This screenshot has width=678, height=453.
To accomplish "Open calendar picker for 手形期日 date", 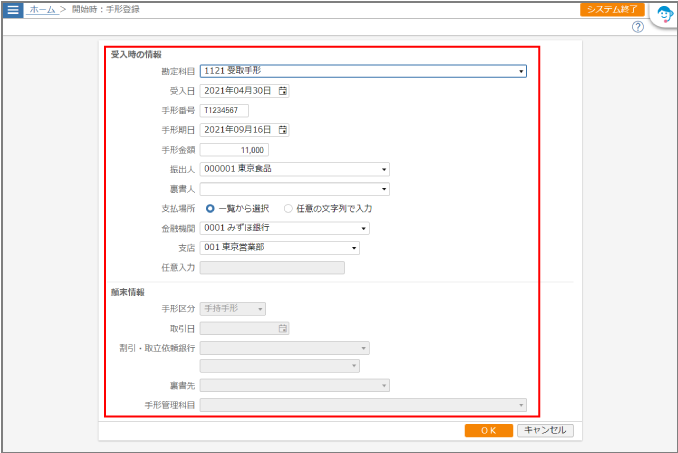I will (283, 130).
